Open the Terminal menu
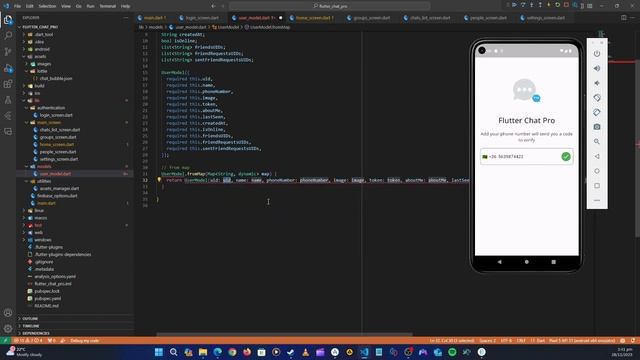Image resolution: width=640 pixels, height=360 pixels. [x=107, y=6]
